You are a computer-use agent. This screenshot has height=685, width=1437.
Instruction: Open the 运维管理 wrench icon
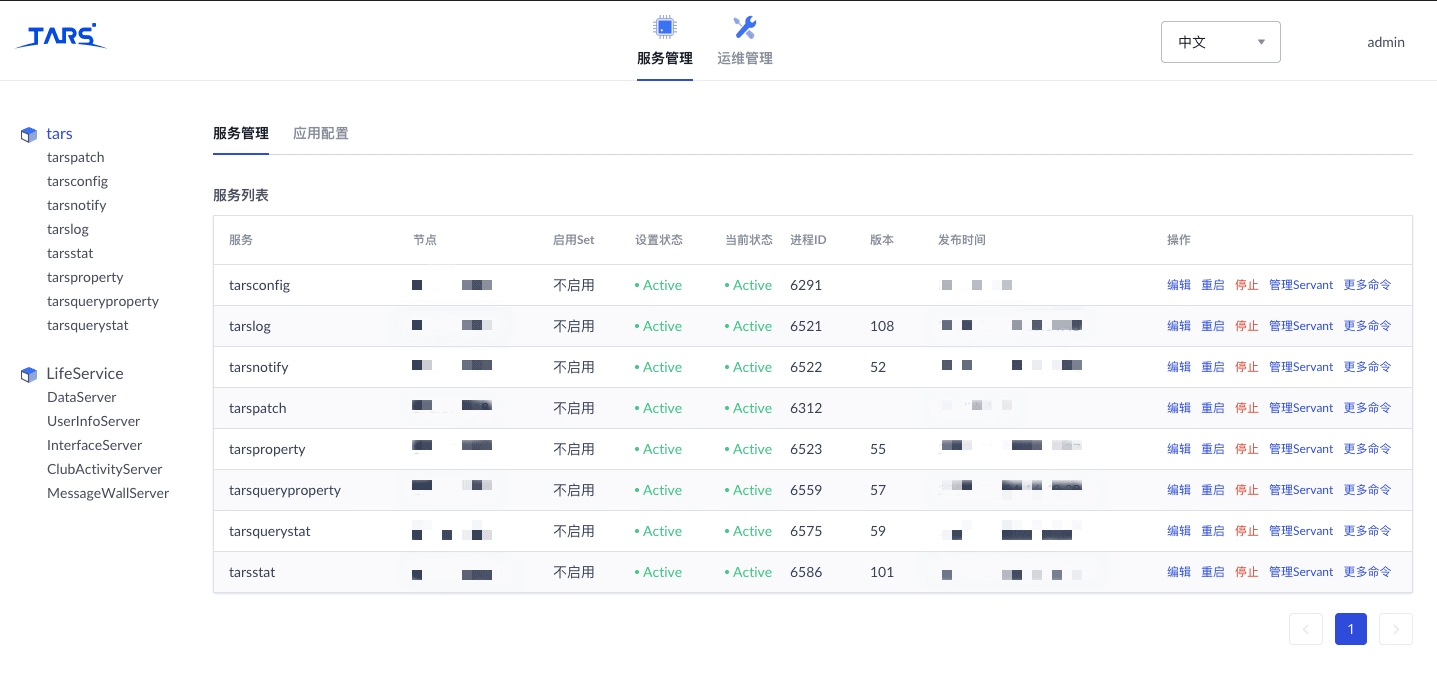(x=744, y=27)
